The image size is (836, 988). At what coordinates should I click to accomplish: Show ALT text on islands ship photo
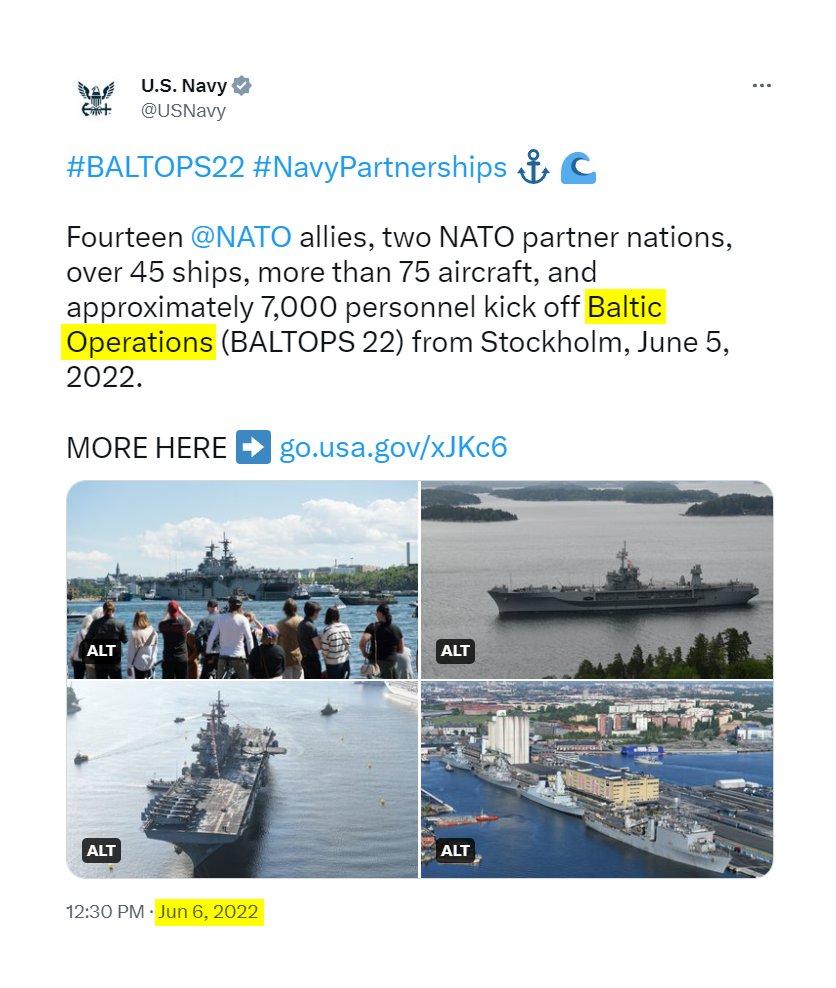455,651
